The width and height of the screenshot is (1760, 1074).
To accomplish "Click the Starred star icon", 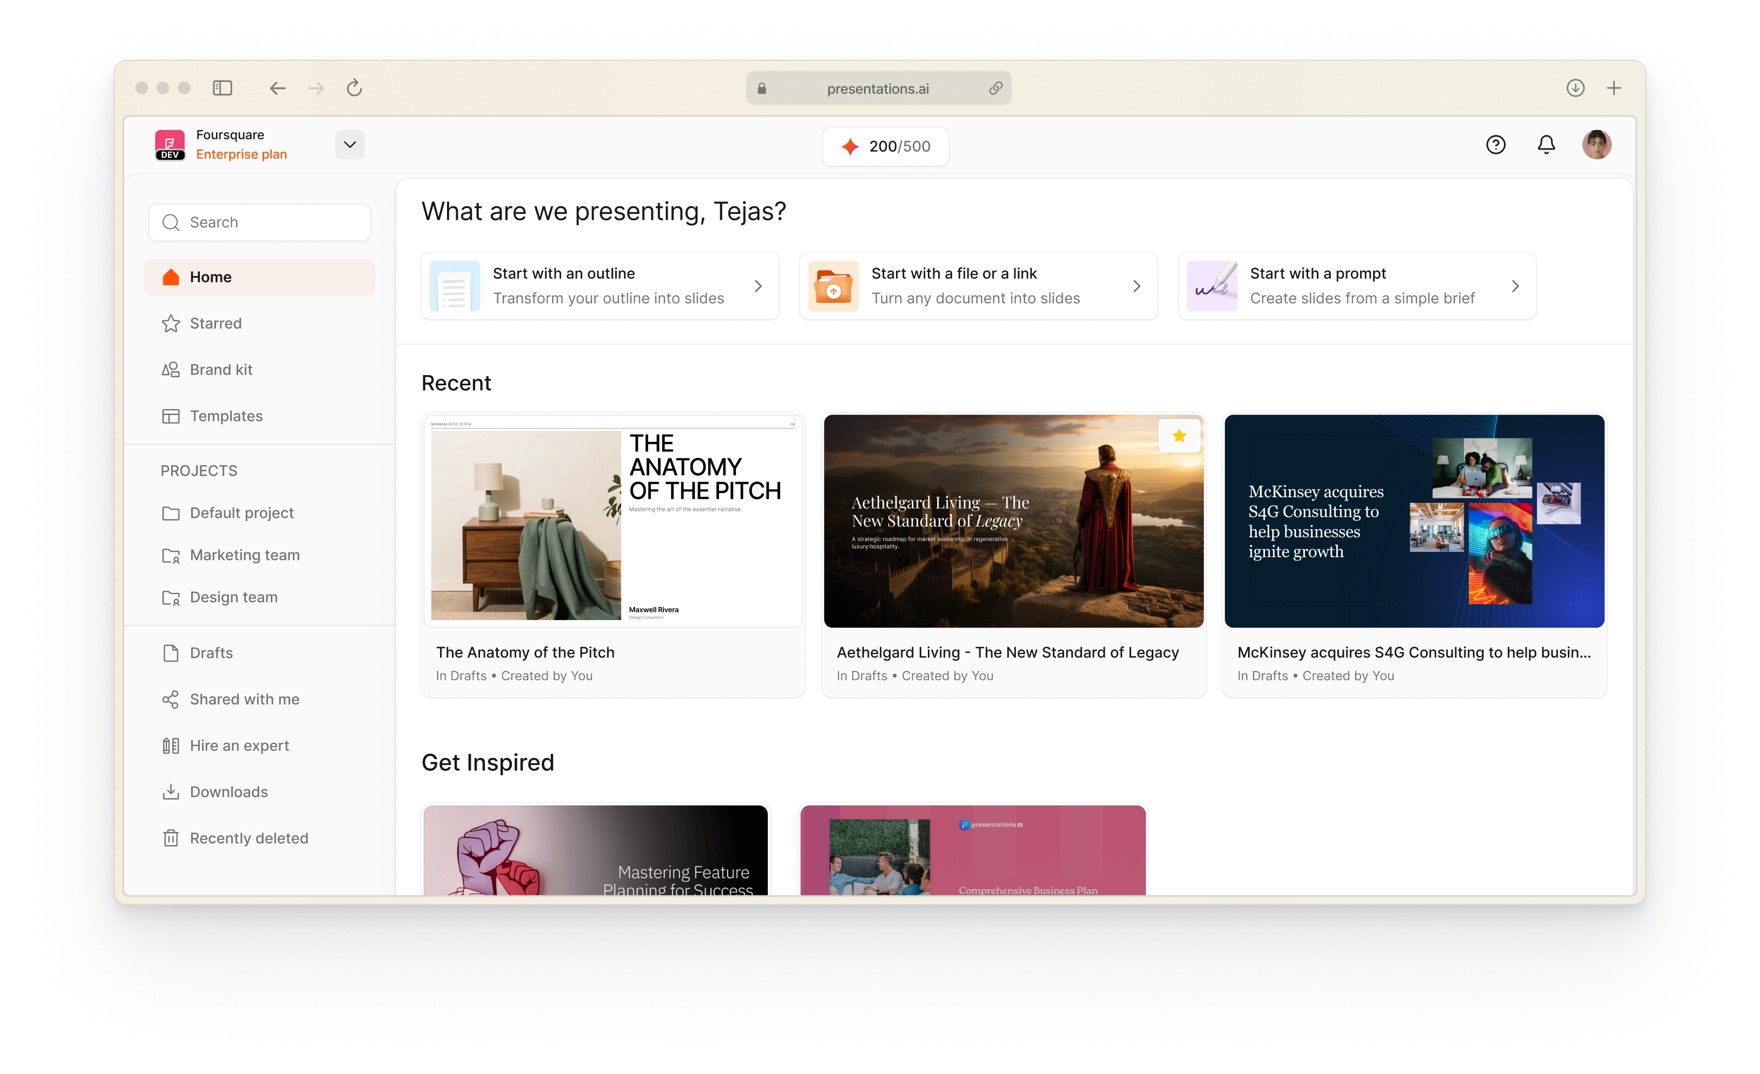I will point(171,323).
